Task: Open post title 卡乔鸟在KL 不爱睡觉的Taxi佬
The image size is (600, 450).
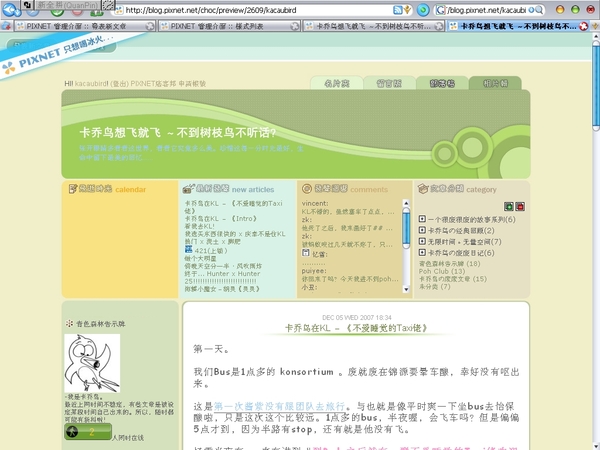Action: [356, 328]
